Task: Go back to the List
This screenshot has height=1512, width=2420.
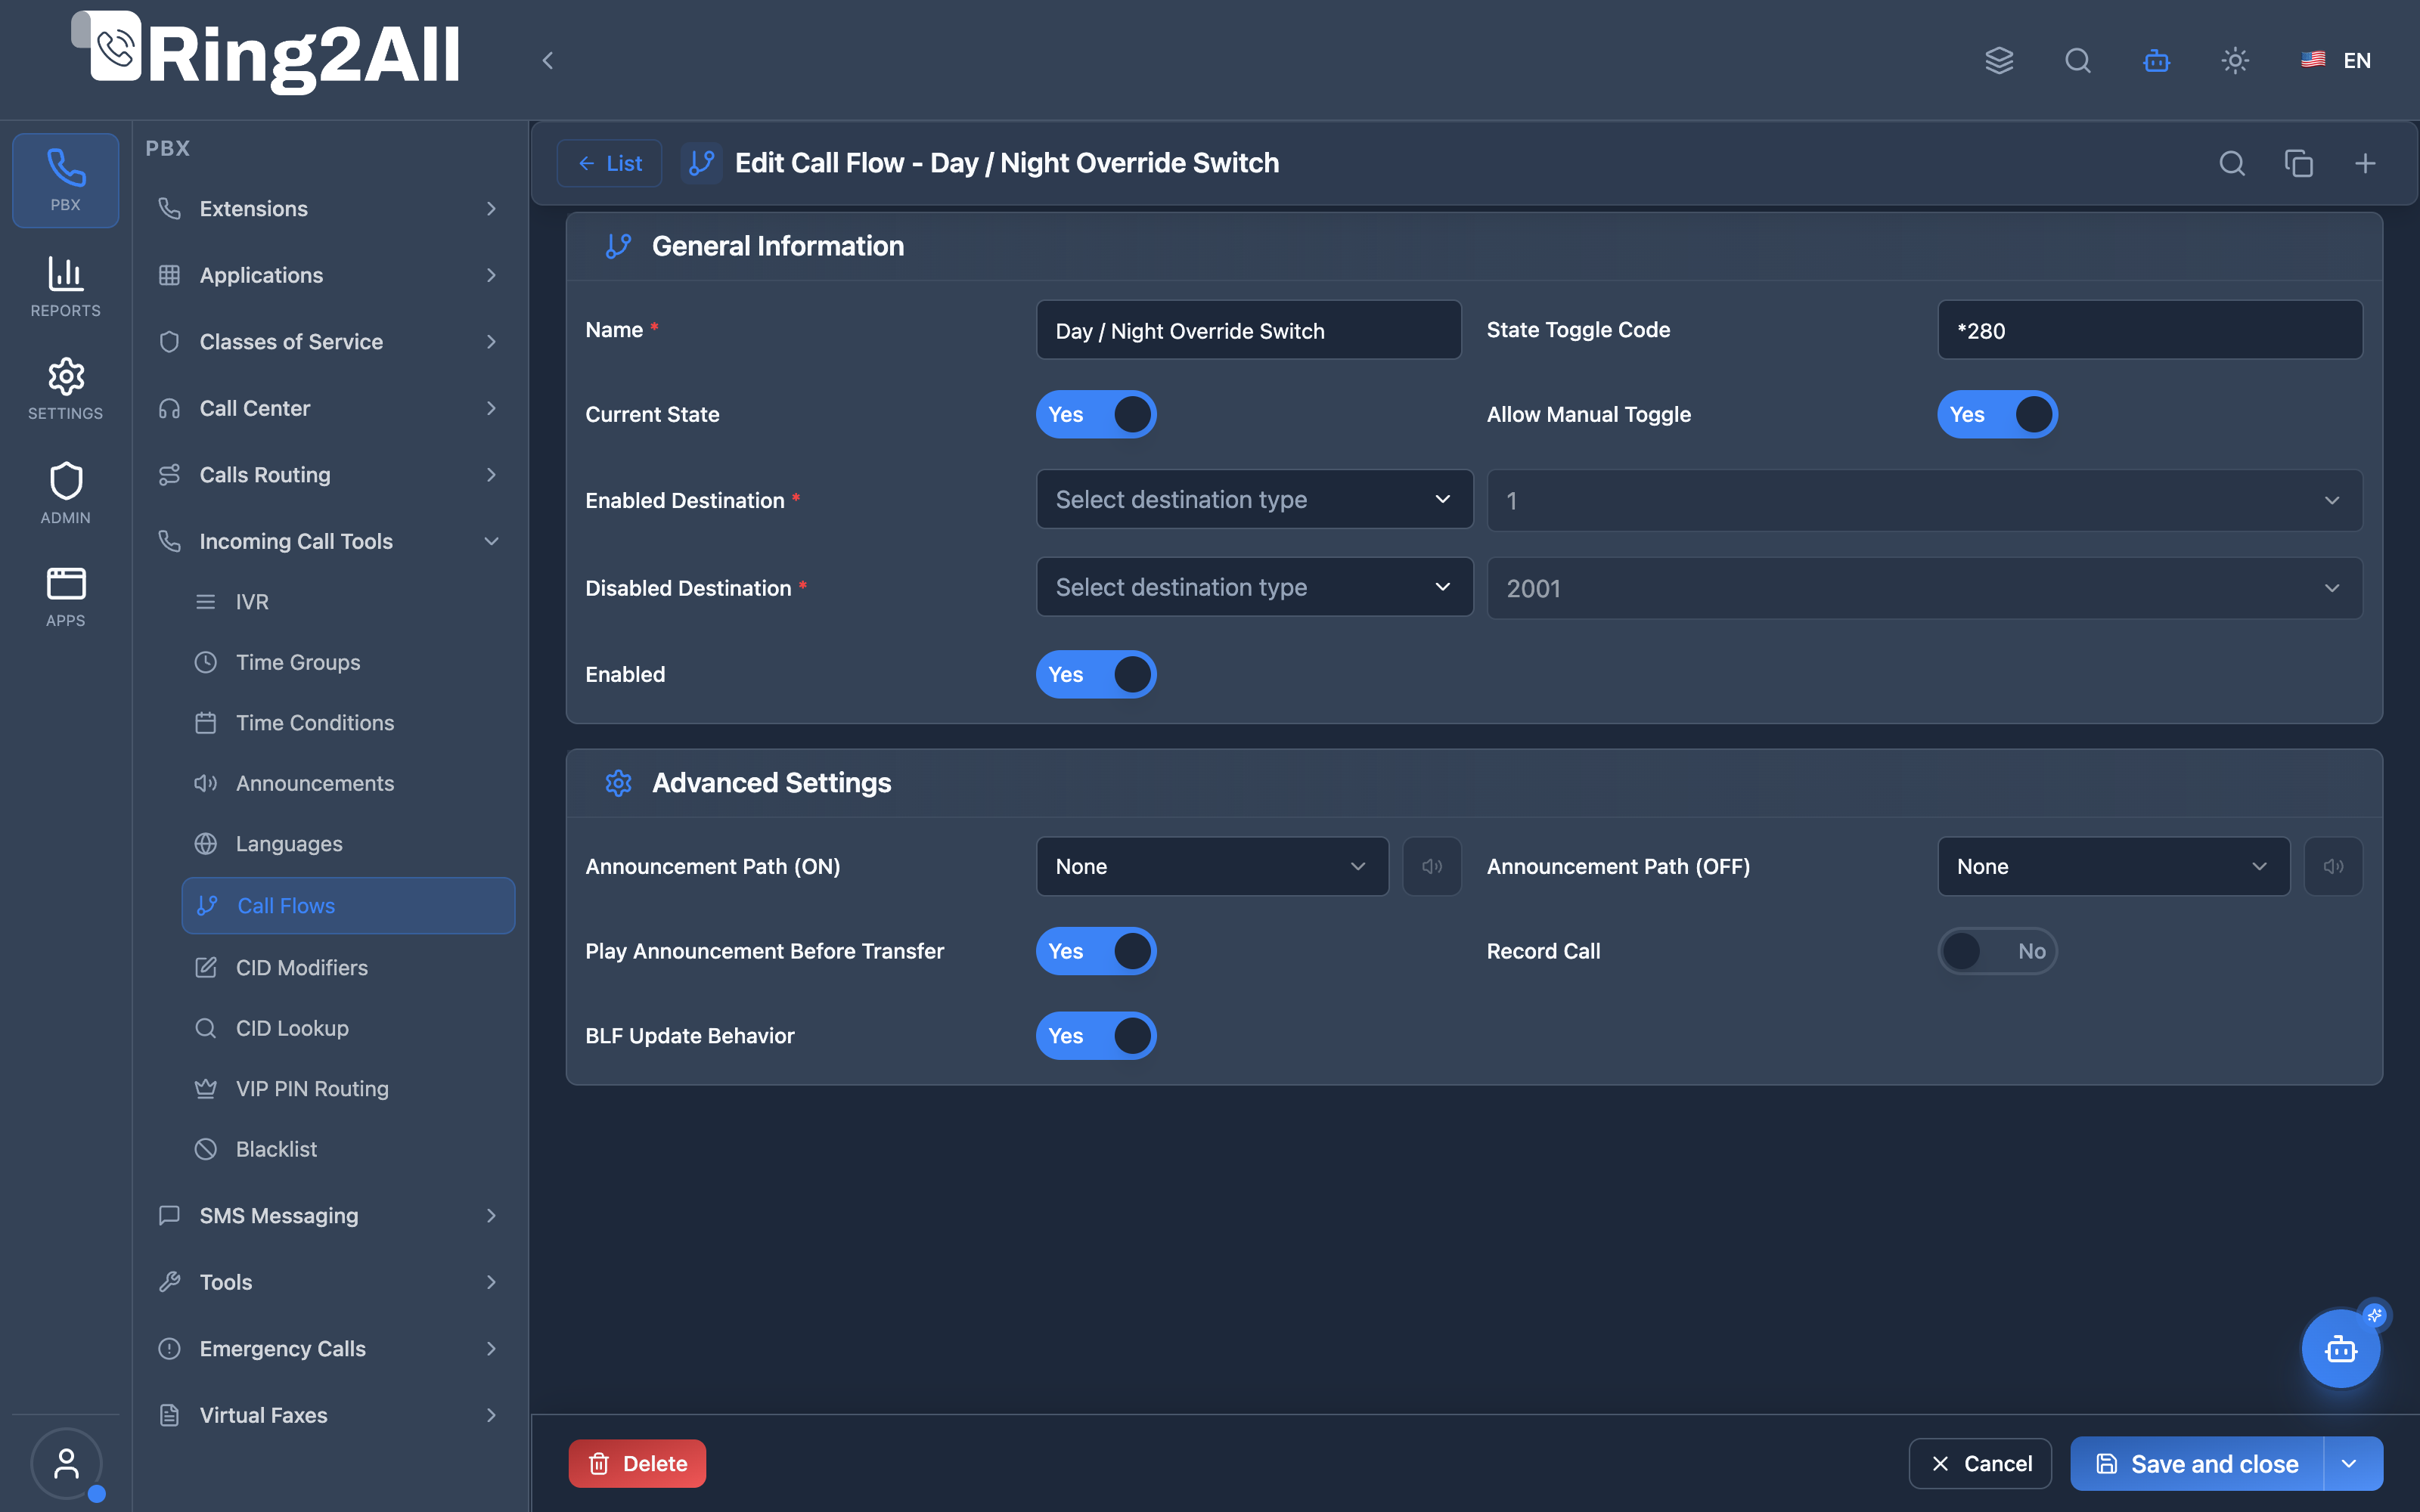Action: pos(609,163)
